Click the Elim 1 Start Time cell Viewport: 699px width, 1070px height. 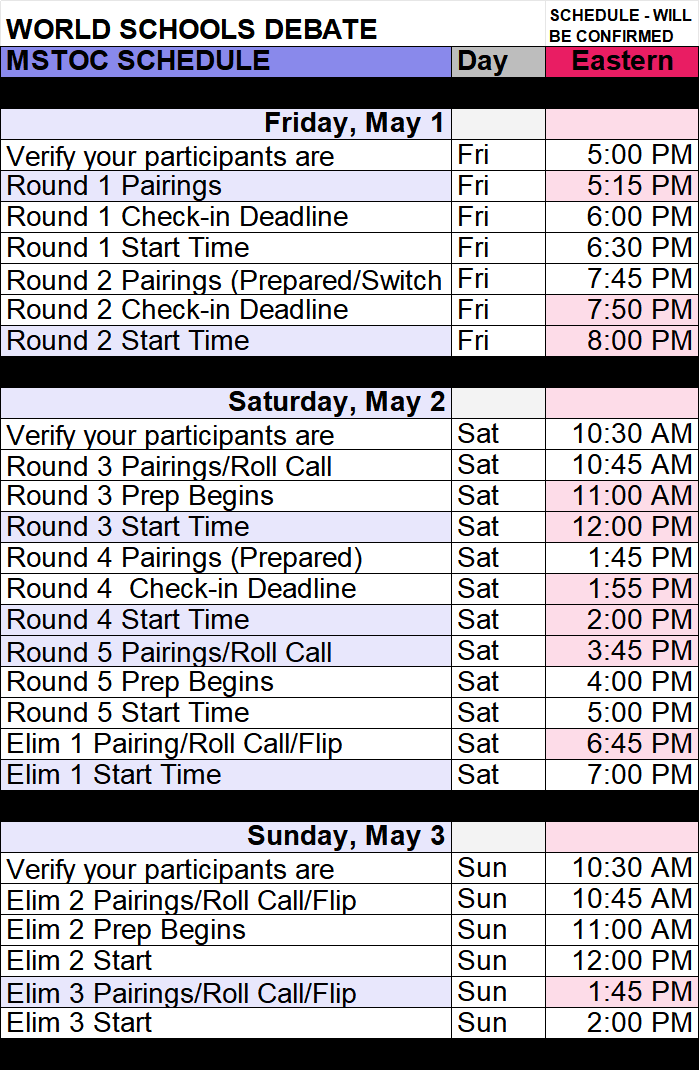pos(114,775)
